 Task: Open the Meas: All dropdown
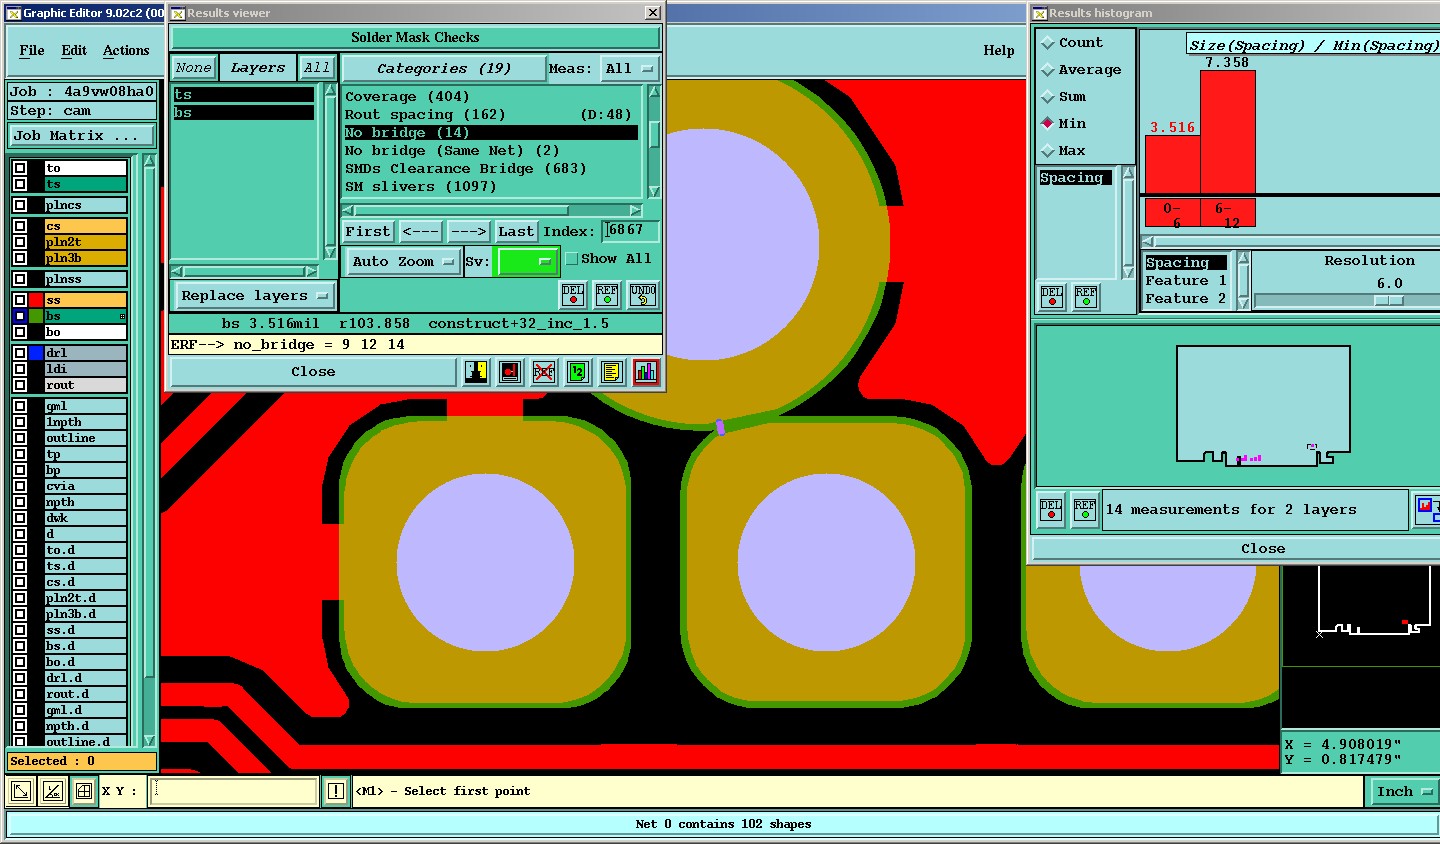[x=629, y=69]
